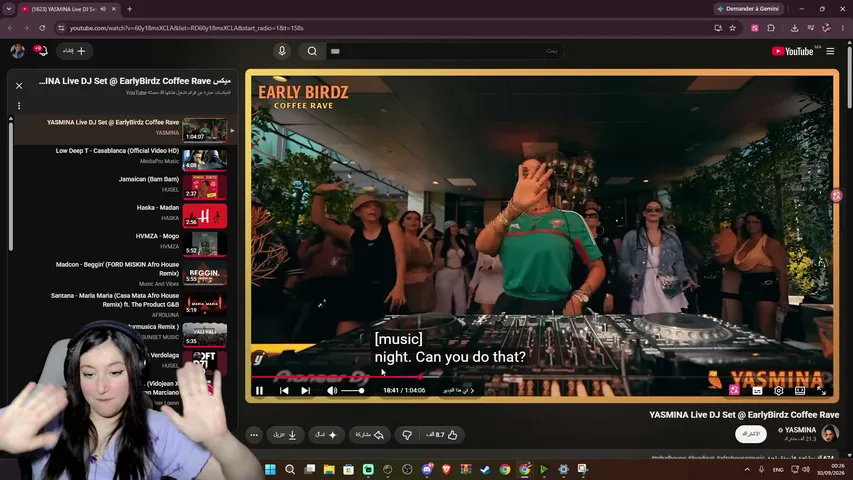Image resolution: width=853 pixels, height=480 pixels.
Task: Skip to next video in player
Action: pos(306,390)
